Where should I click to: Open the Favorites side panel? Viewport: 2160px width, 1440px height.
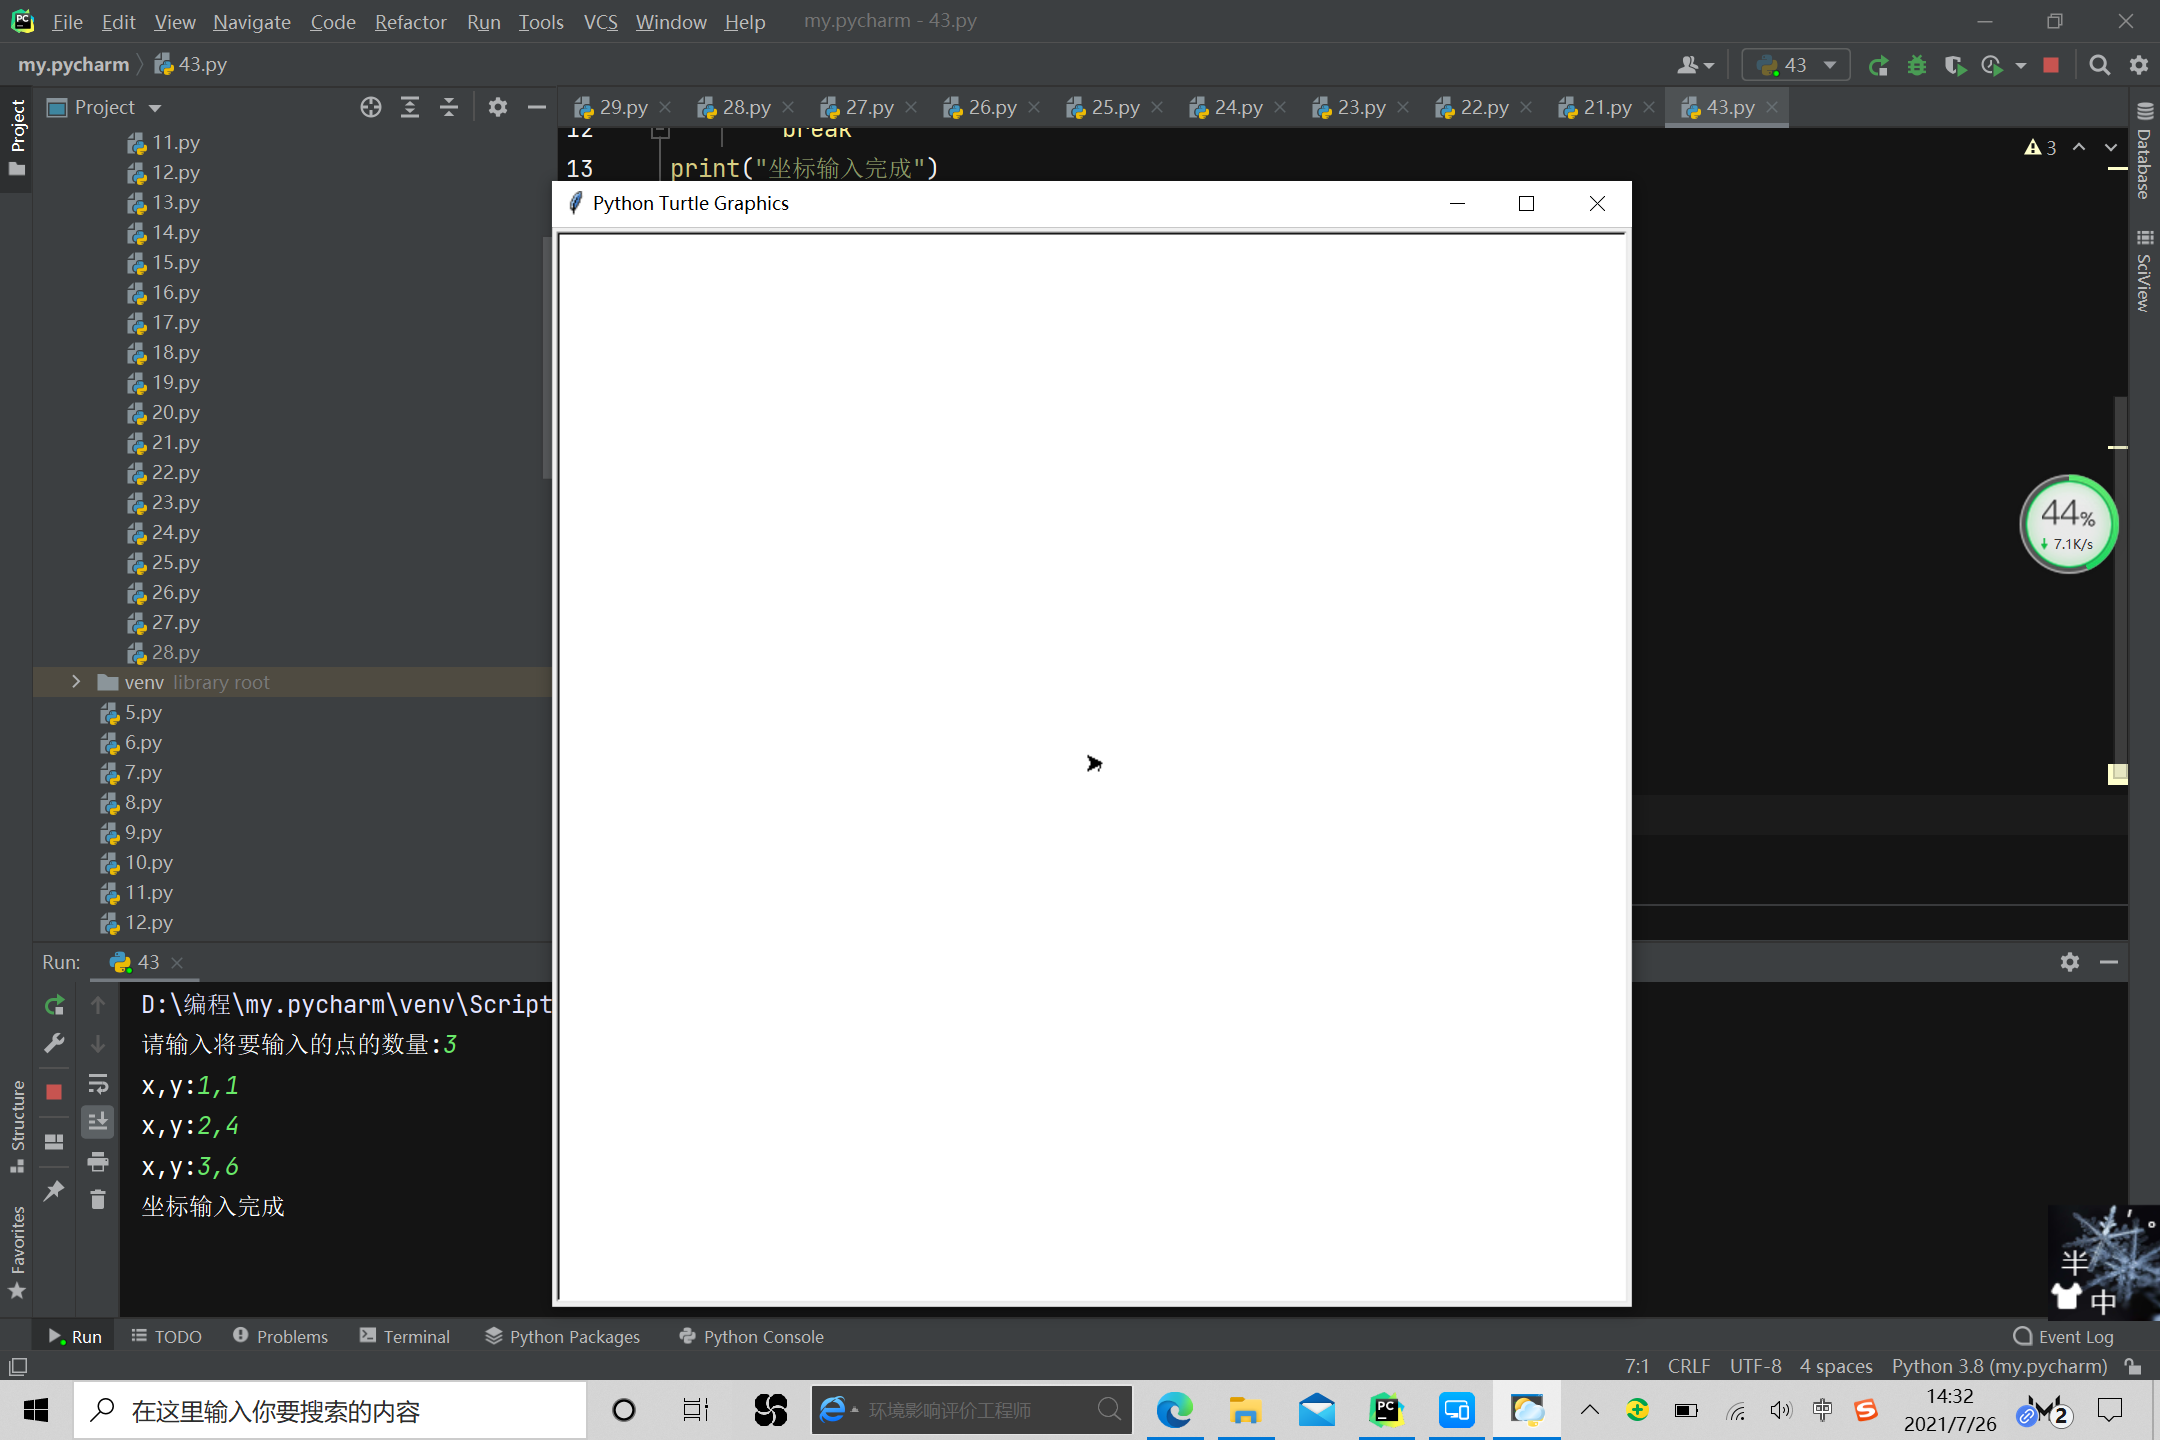[x=17, y=1252]
